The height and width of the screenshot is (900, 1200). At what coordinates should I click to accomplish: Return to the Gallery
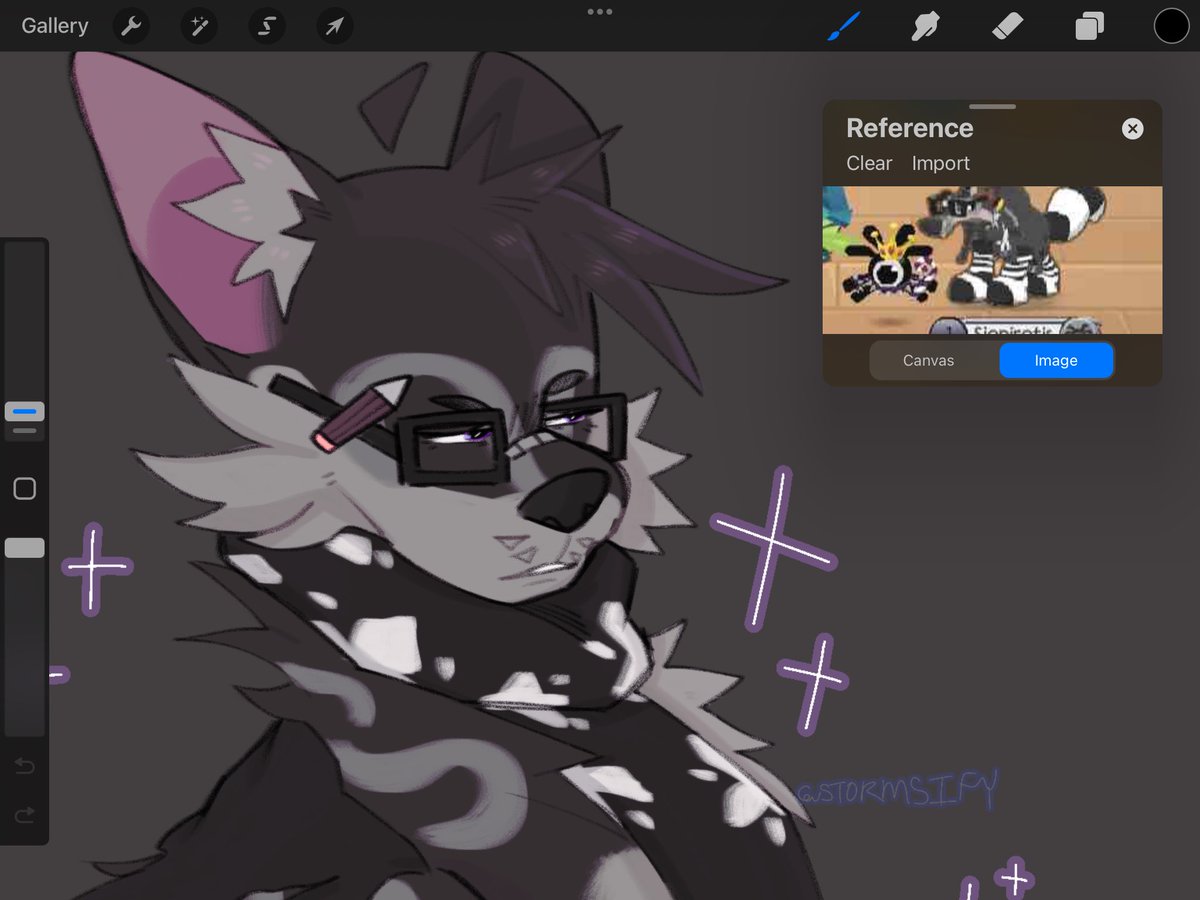(54, 26)
